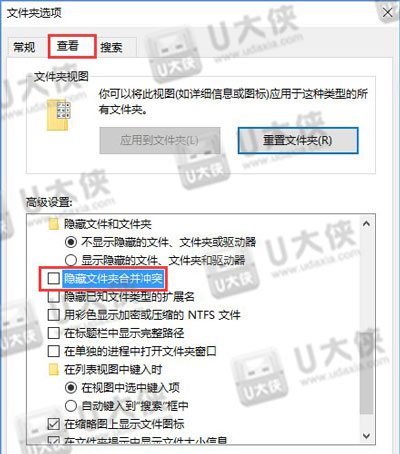Select the 查看 tab
Screen dimensions: 400x454
click(x=68, y=46)
